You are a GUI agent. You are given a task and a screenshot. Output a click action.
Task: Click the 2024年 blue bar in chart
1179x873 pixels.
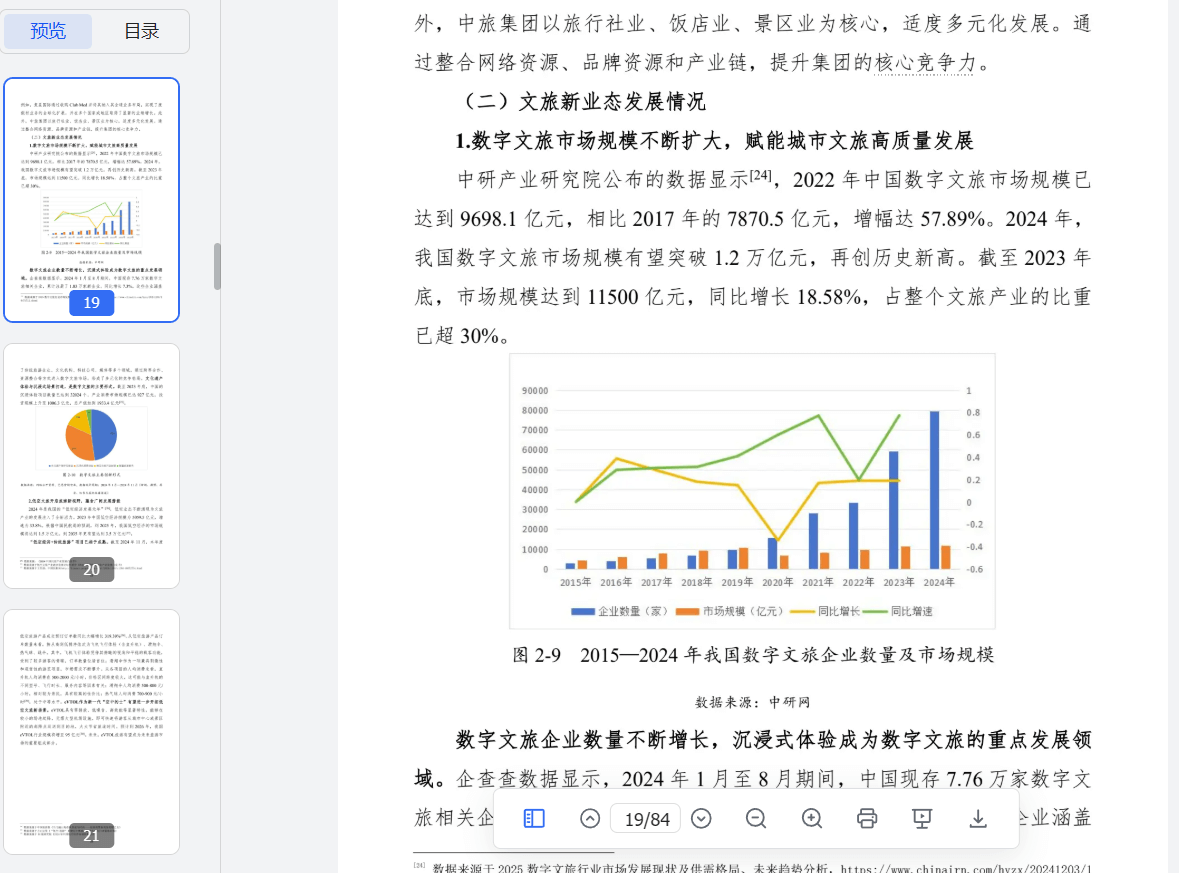point(934,490)
